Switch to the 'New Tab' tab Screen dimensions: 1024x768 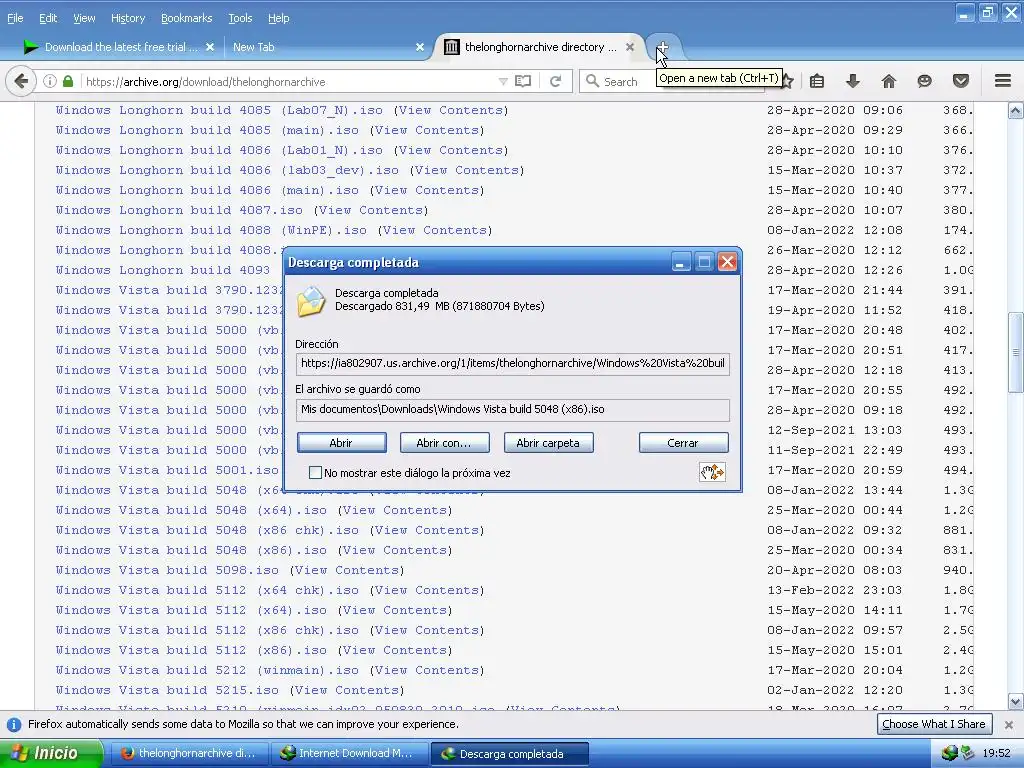click(x=253, y=47)
